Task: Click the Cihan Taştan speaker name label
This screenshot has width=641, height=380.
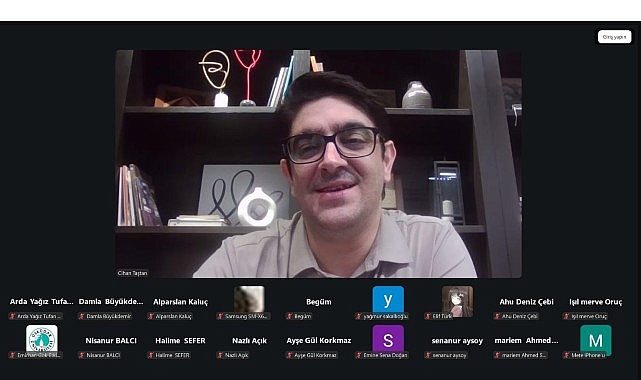Action: pyautogui.click(x=132, y=273)
